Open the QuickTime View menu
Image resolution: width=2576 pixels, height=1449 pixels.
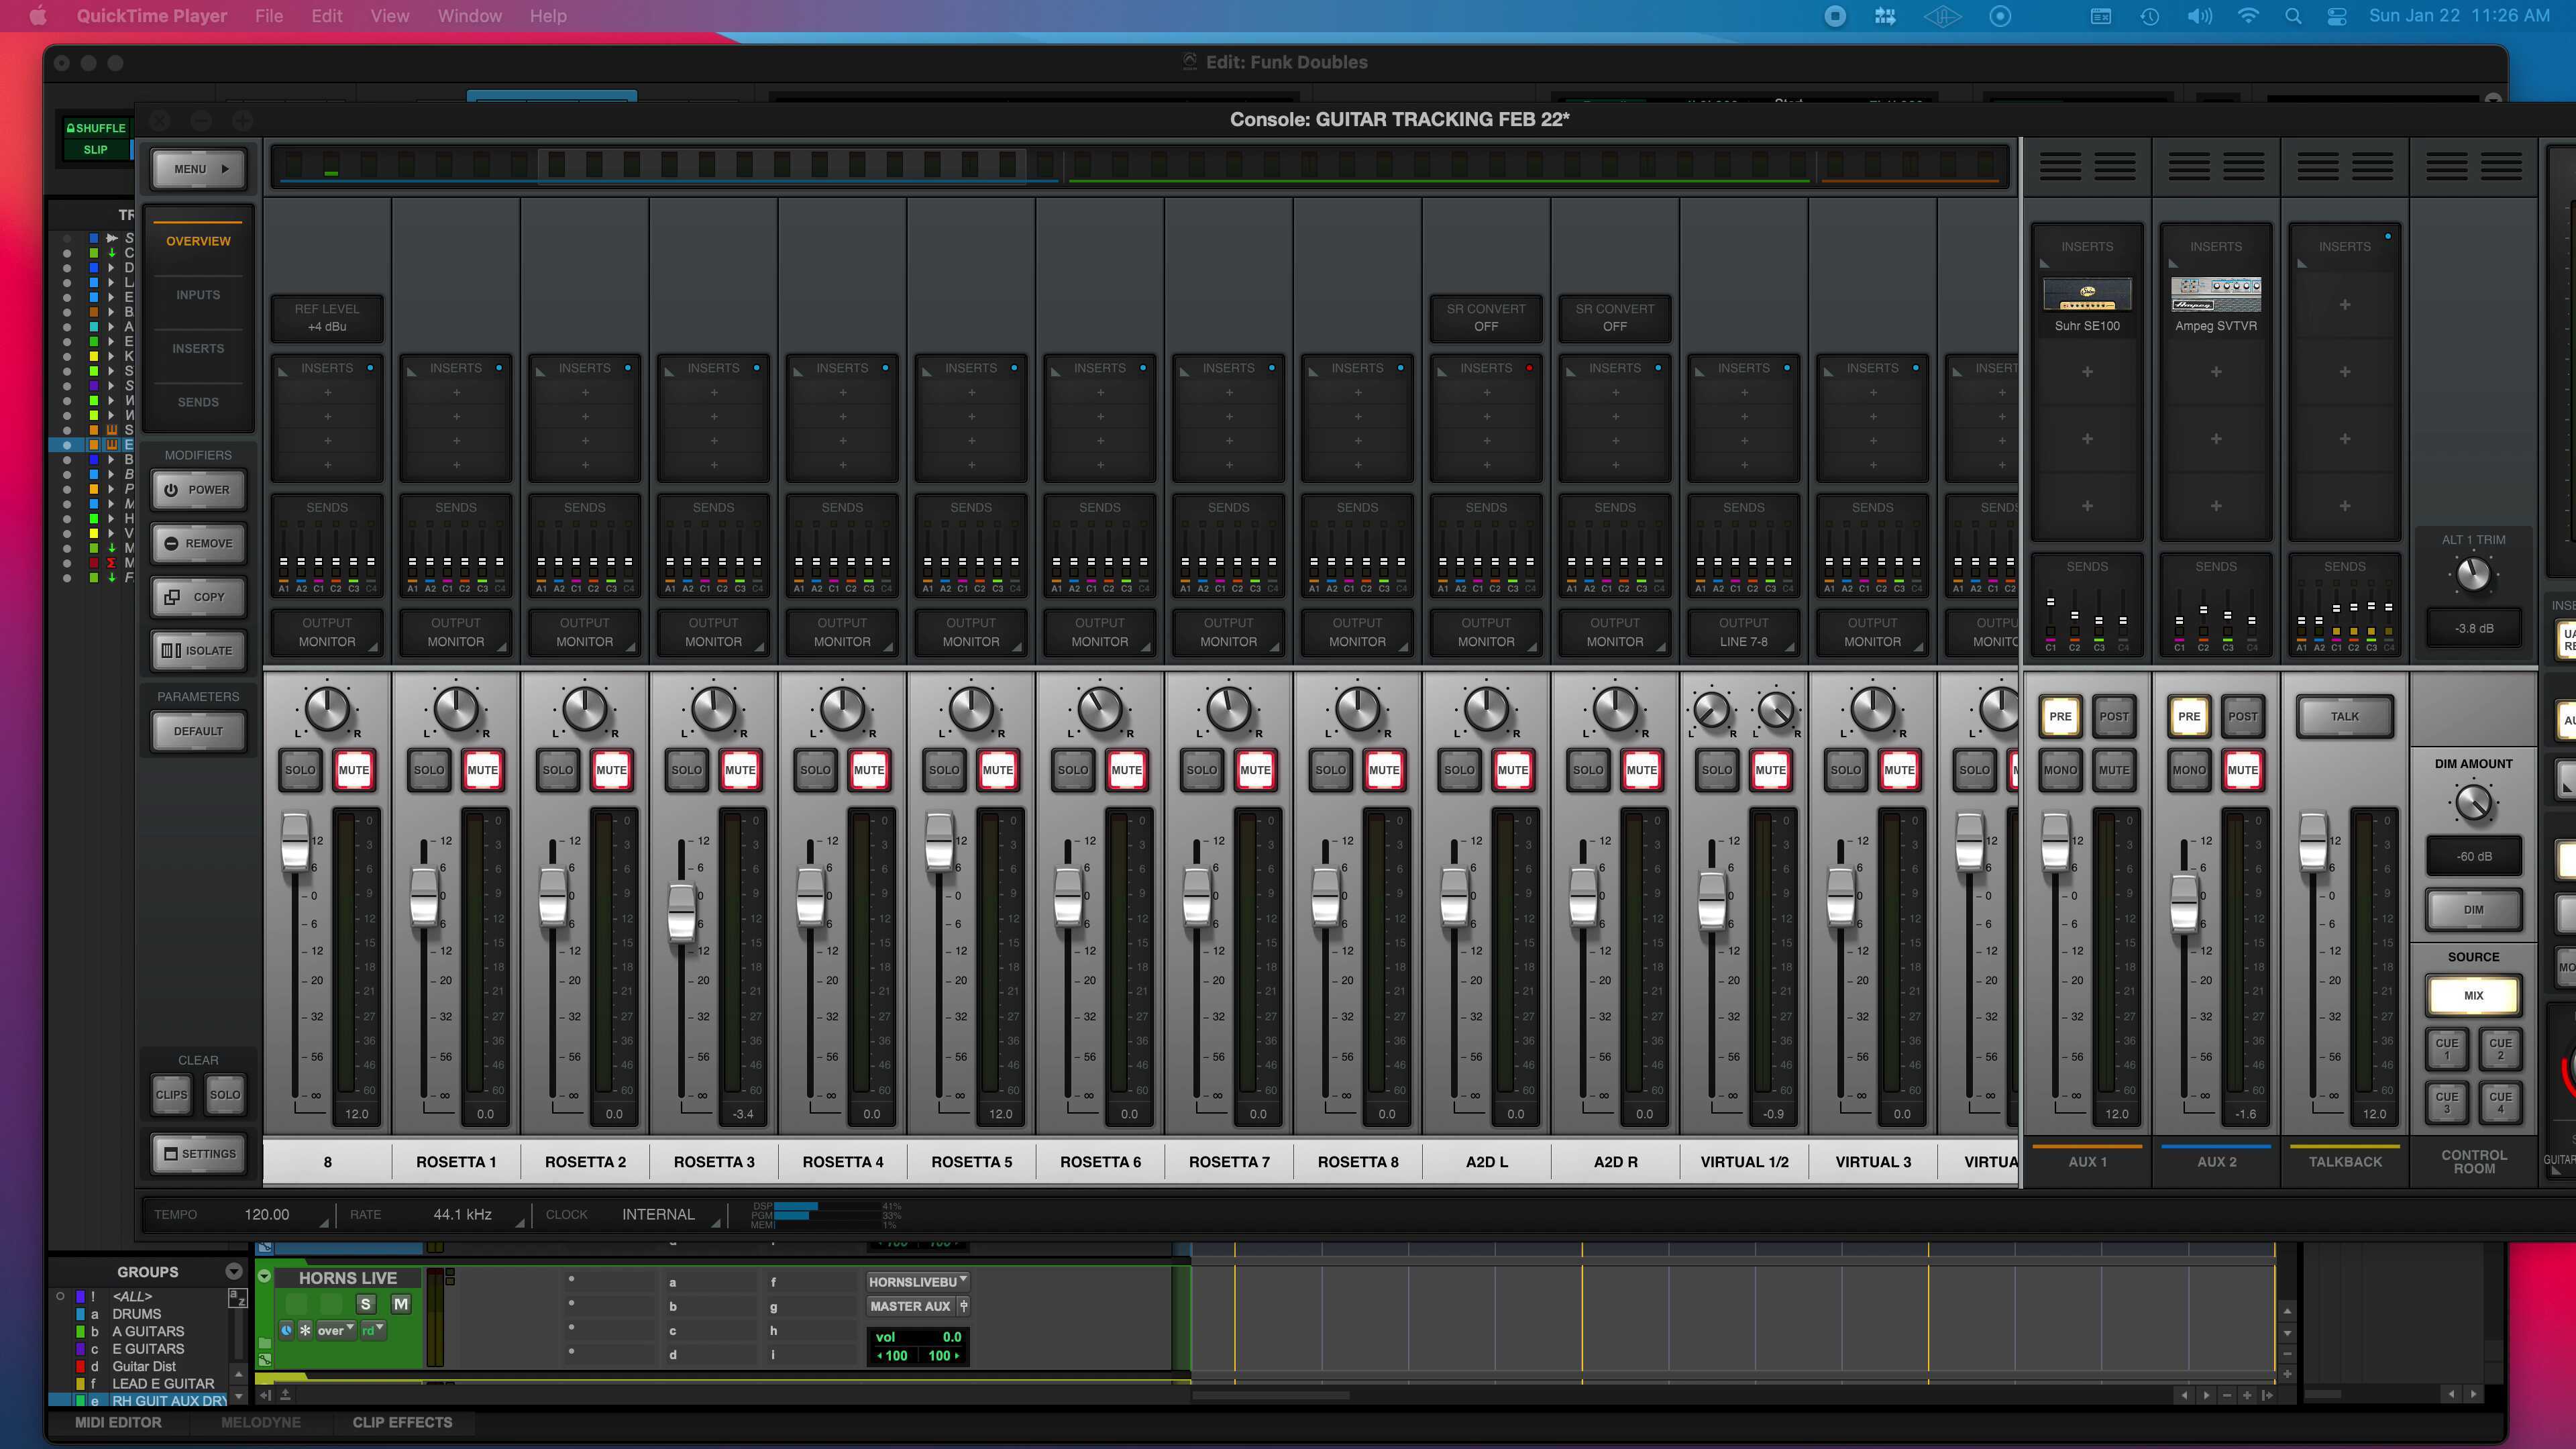(389, 16)
